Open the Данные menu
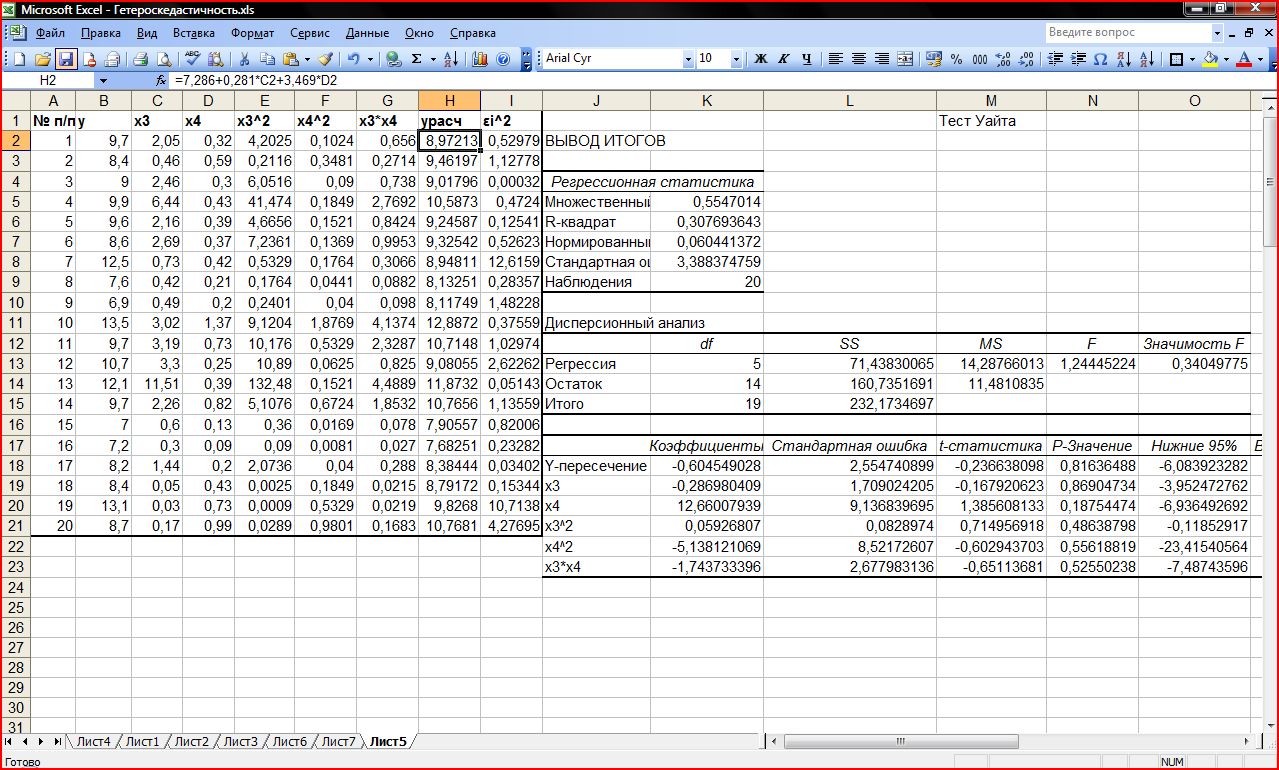 point(367,33)
